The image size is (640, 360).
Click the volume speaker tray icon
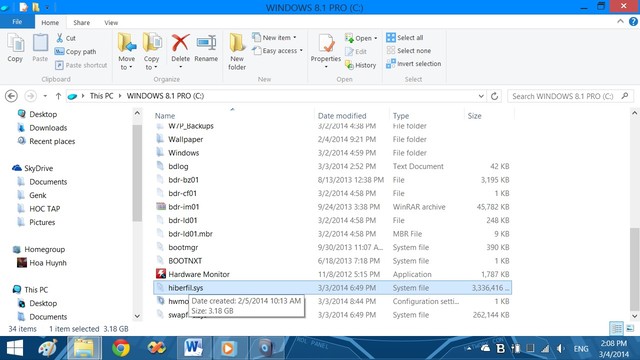click(x=560, y=348)
